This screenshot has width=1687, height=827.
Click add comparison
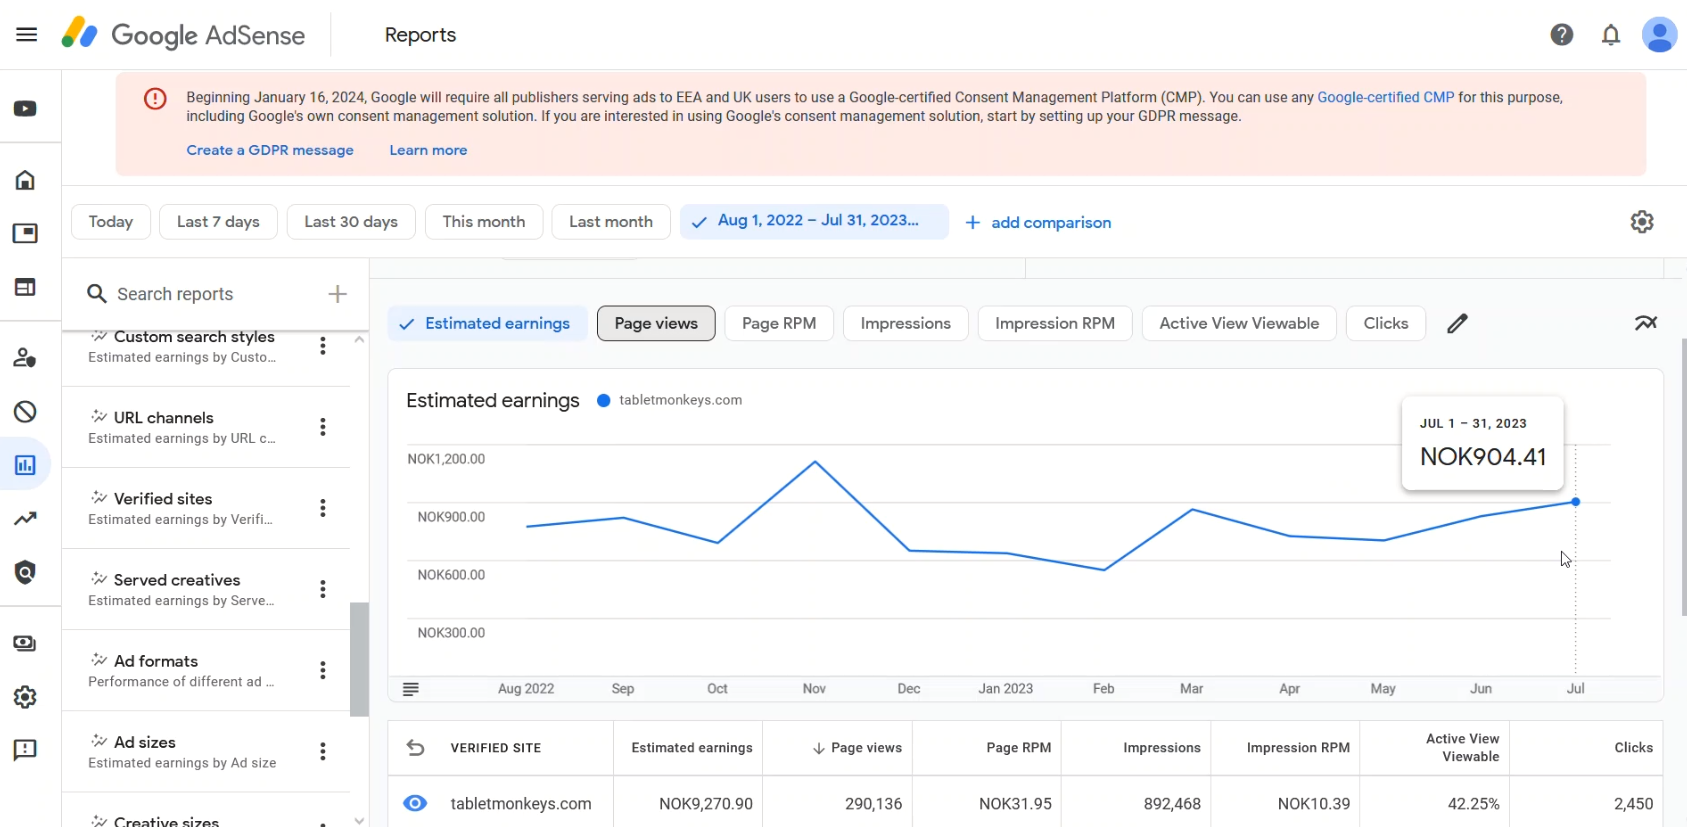1038,222
